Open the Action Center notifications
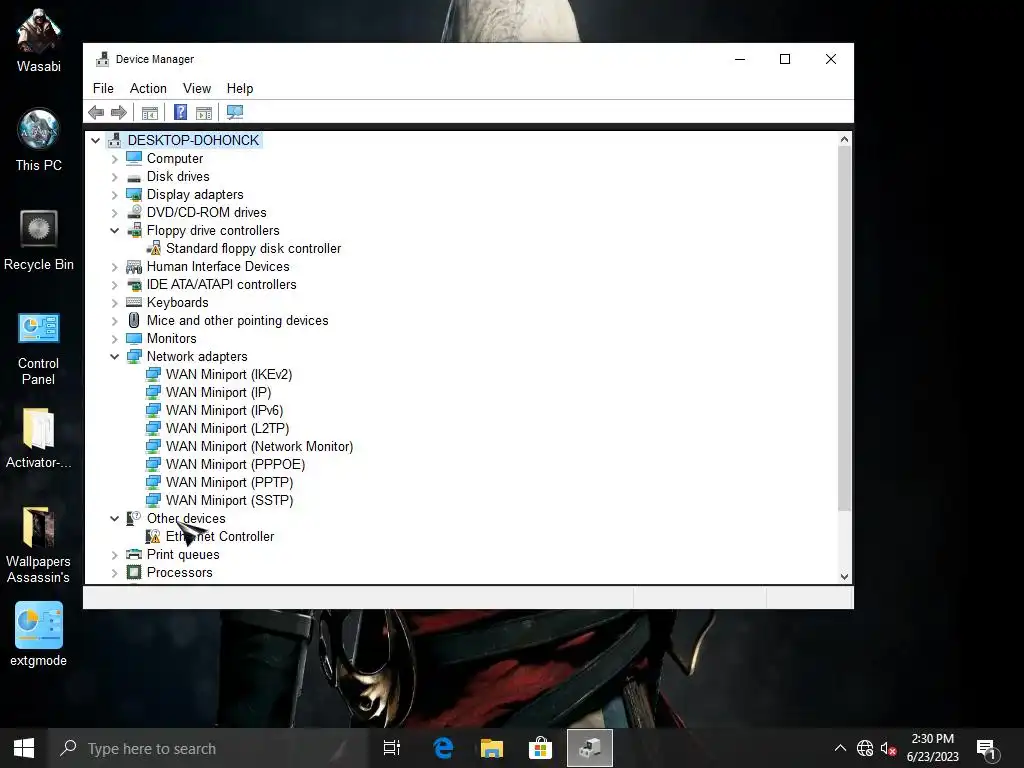This screenshot has width=1024, height=768. tap(987, 748)
